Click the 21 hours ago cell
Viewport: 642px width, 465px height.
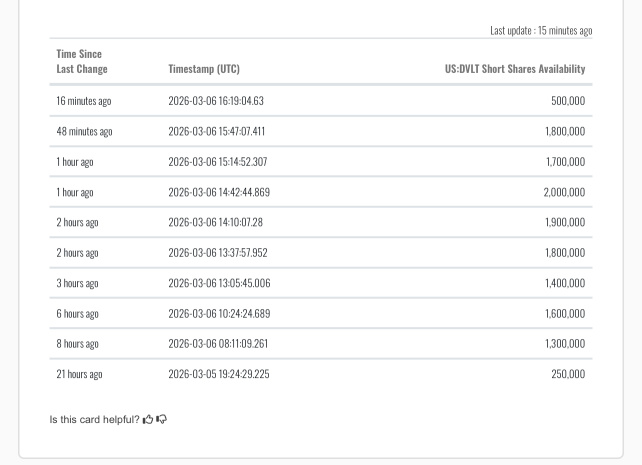coord(79,374)
